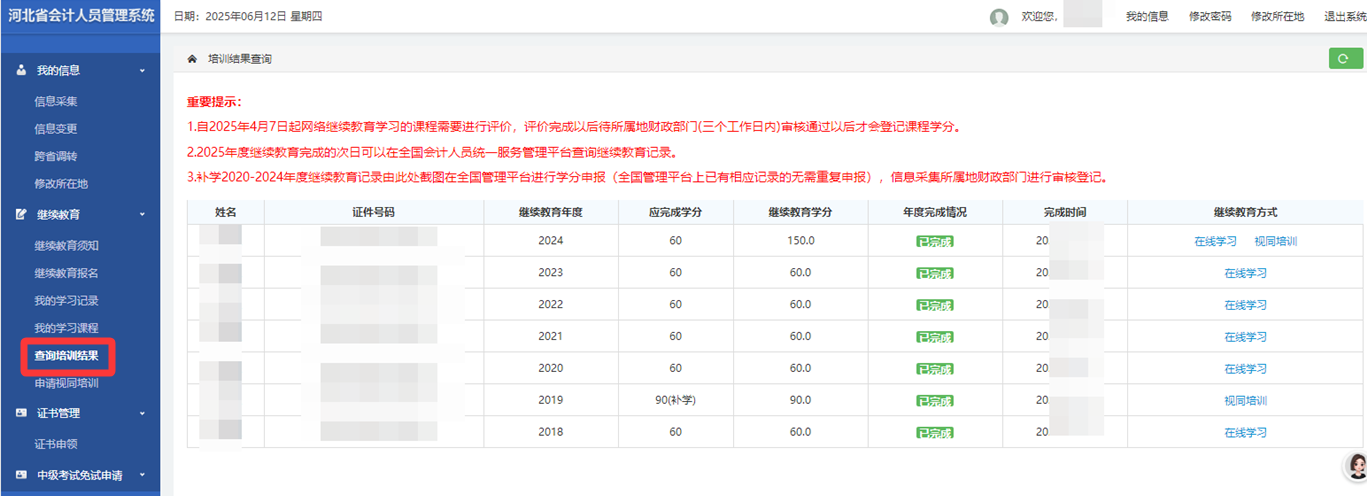Click 在线学习 link in the 2023 row
Screen dimensions: 1367x496
point(1245,273)
